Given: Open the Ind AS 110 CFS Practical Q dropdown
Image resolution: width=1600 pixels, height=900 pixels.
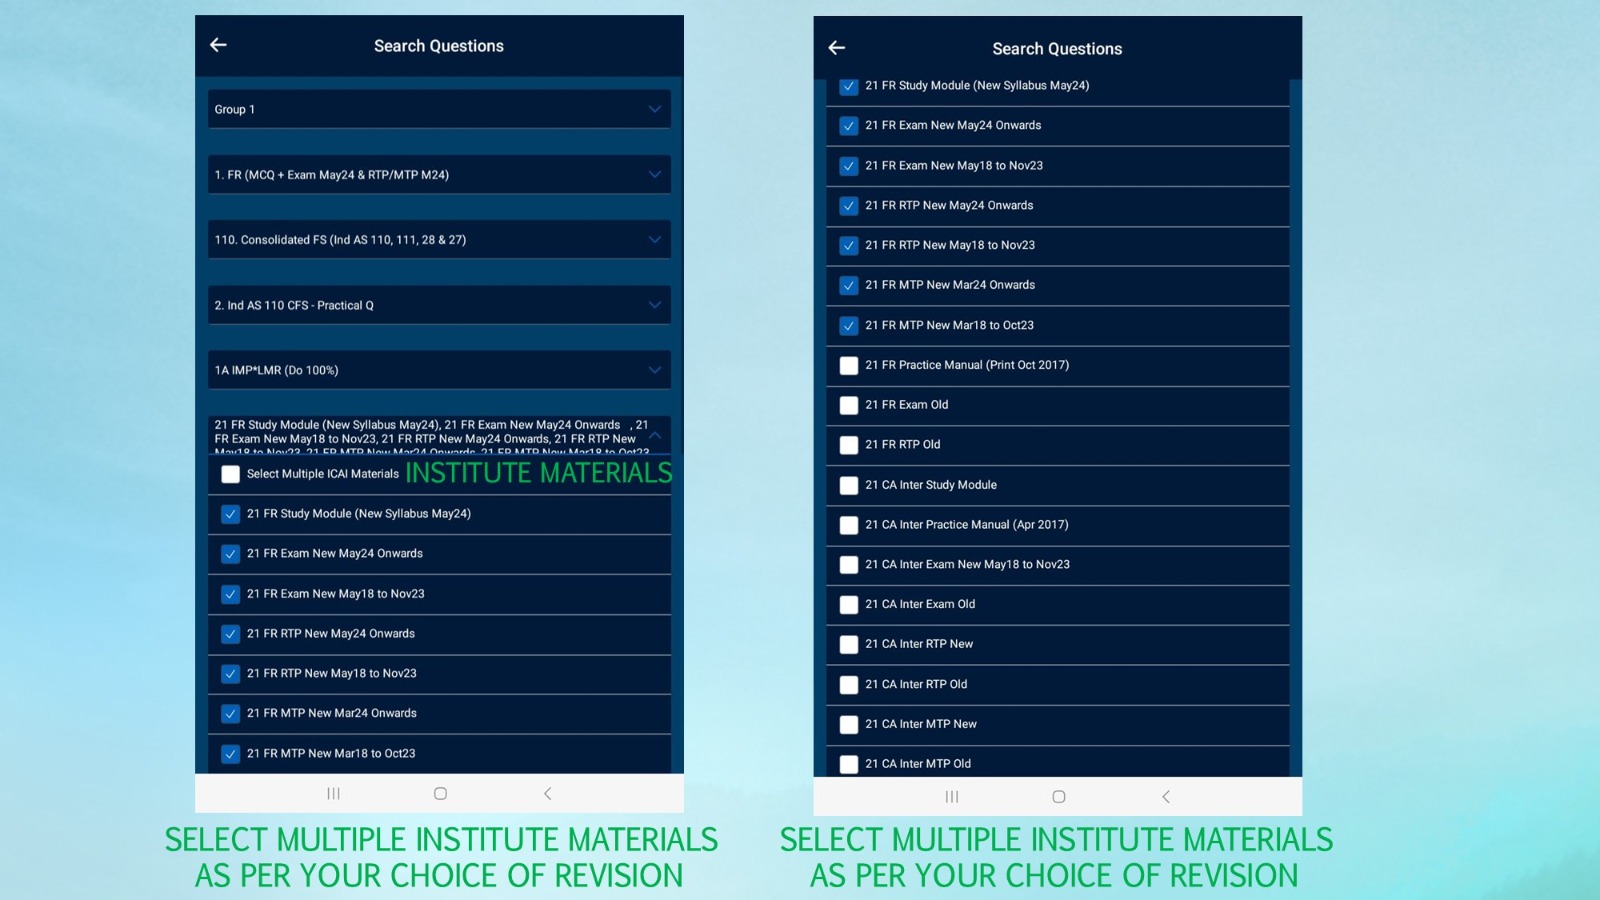Looking at the screenshot, I should pos(439,305).
